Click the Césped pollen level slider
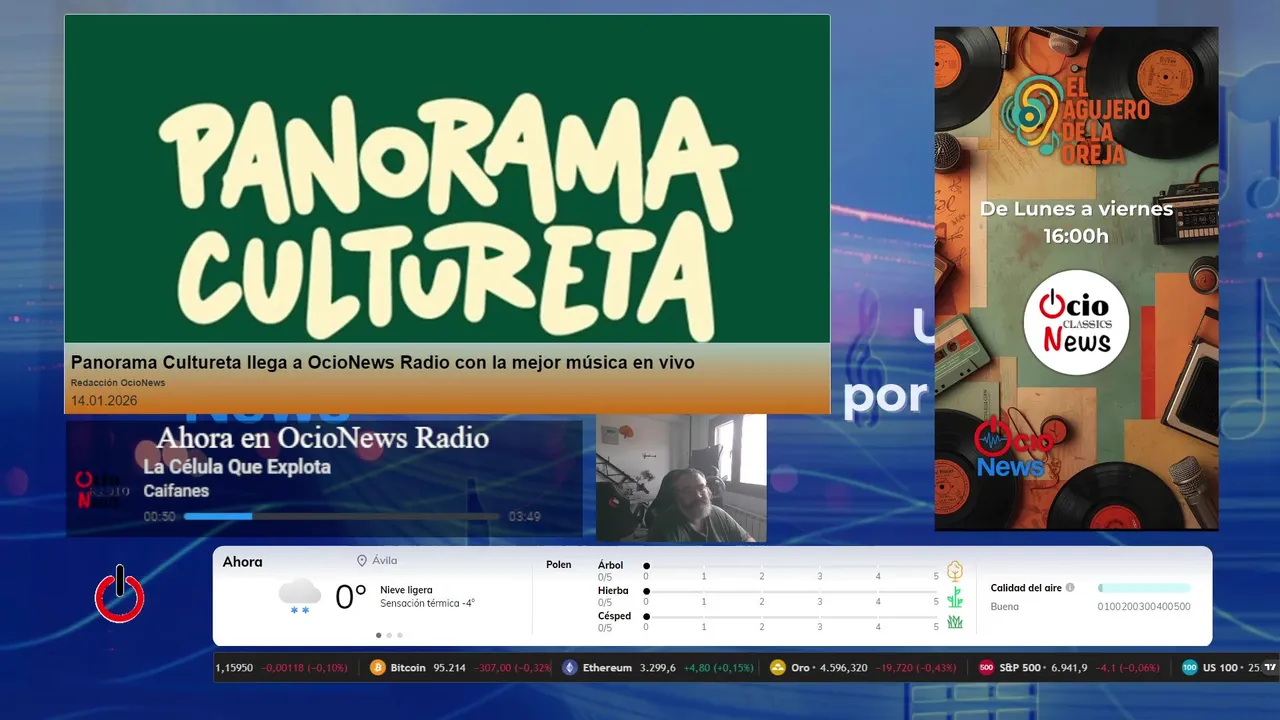Viewport: 1280px width, 720px height. pos(791,617)
